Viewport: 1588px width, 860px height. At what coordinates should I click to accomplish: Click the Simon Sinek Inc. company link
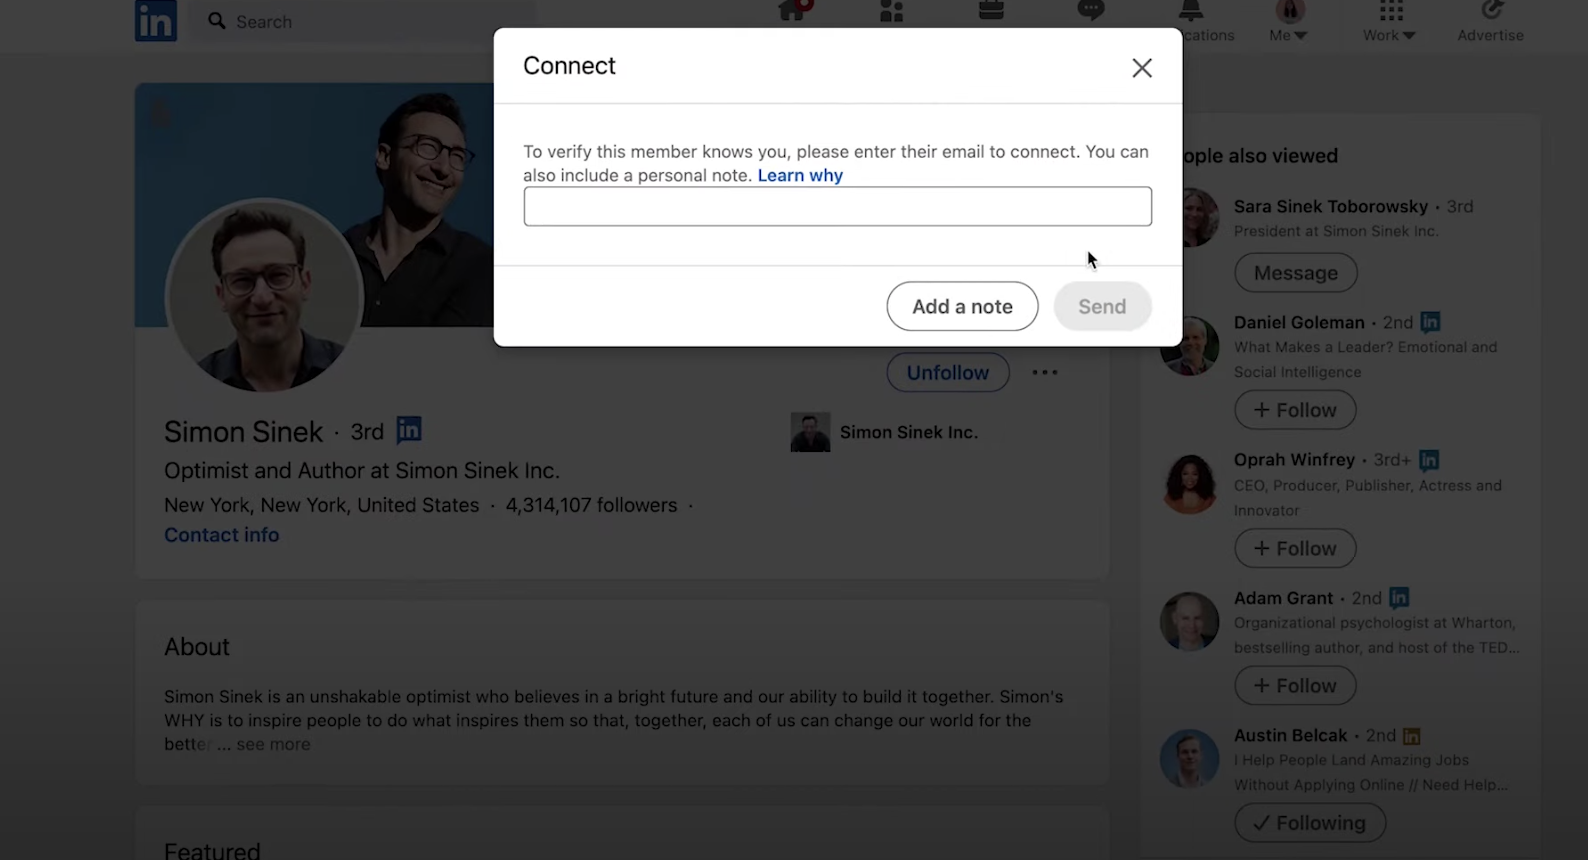[908, 432]
